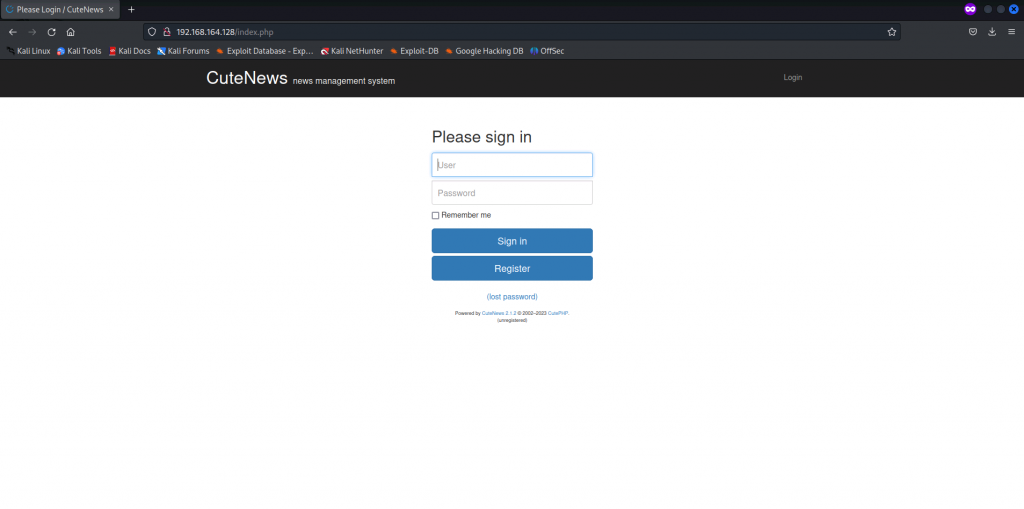Close the Please Login / CuteNews tab
This screenshot has height=509, width=1024.
point(111,10)
